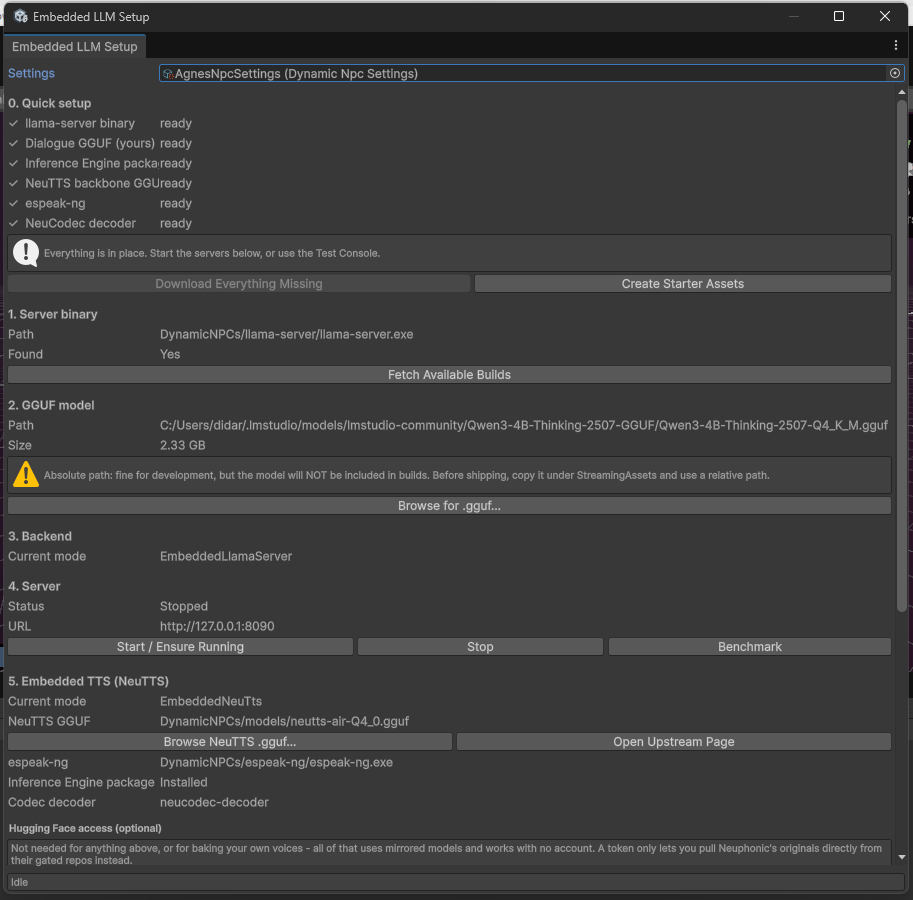
Task: Open the object picker for Settings field
Action: [x=895, y=73]
